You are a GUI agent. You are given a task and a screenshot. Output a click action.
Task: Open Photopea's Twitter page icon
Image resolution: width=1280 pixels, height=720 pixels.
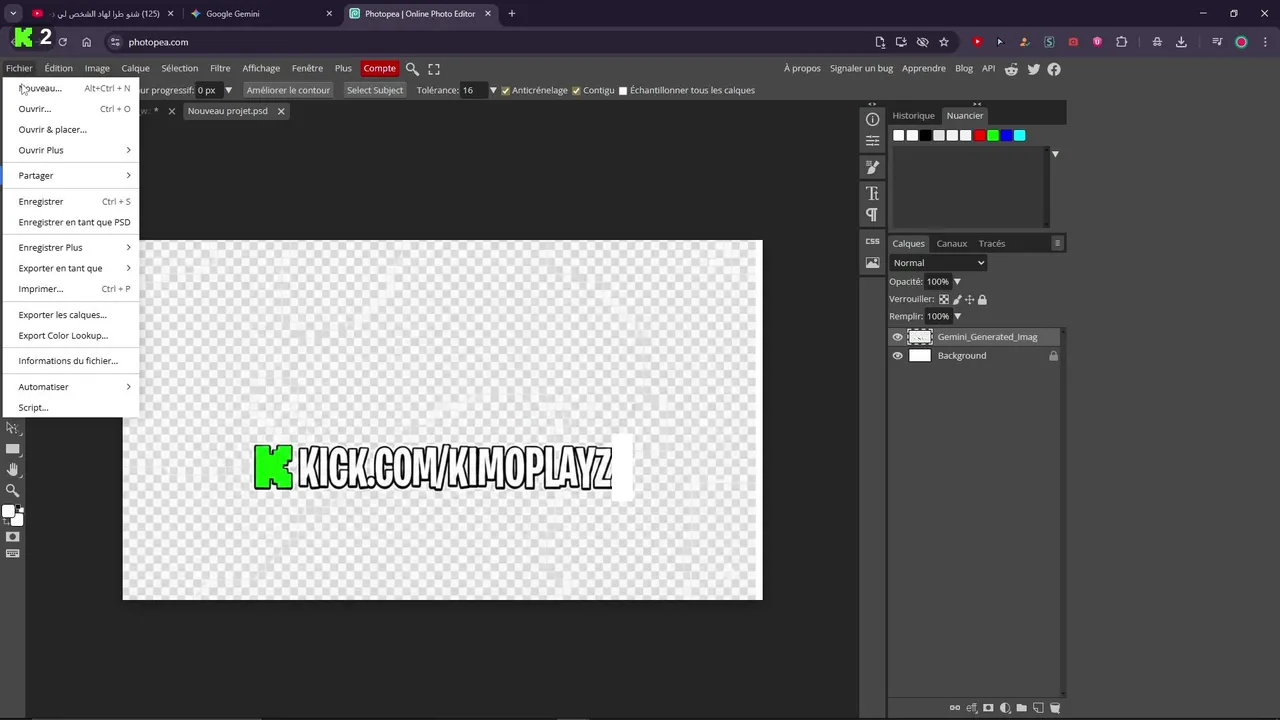pos(1033,69)
